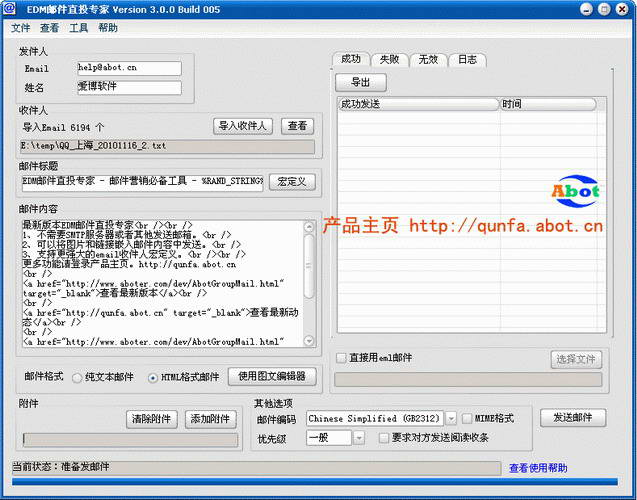
Task: Open the 帮助 menu
Action: [x=108, y=28]
